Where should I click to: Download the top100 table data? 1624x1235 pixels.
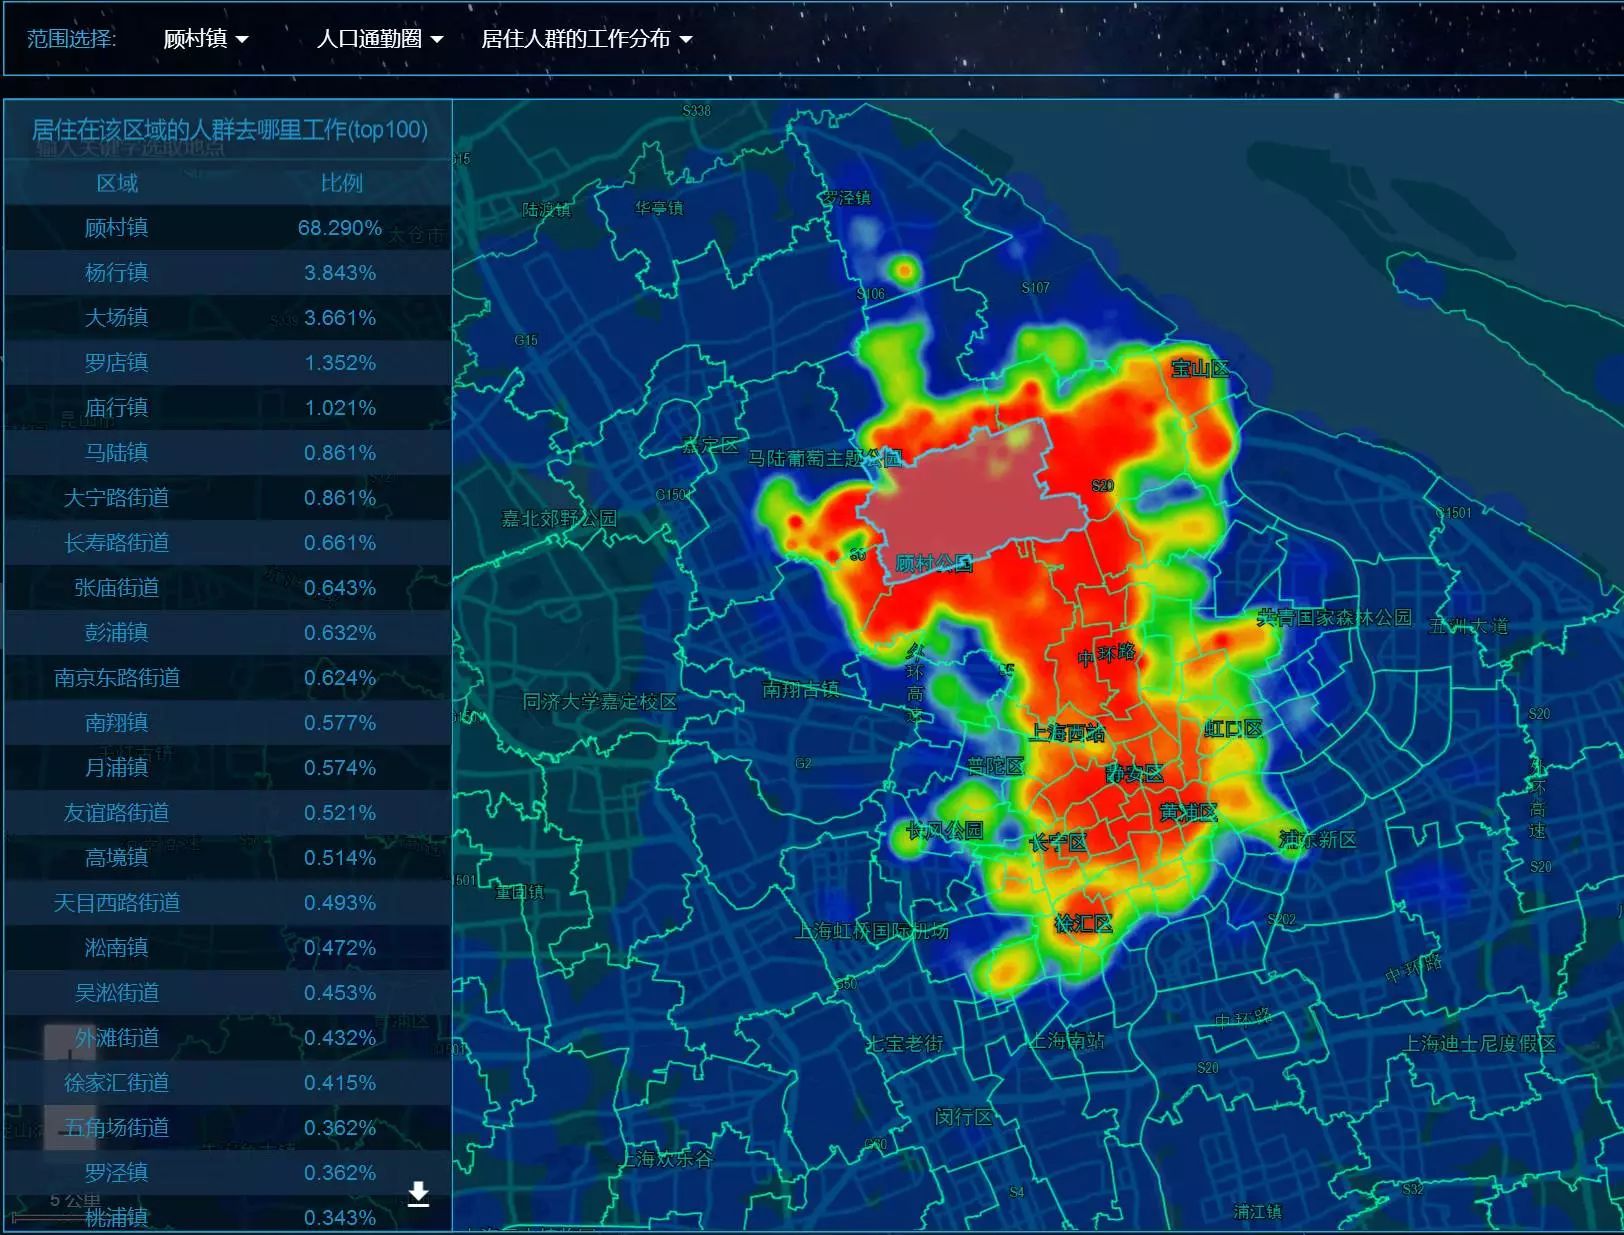418,1194
